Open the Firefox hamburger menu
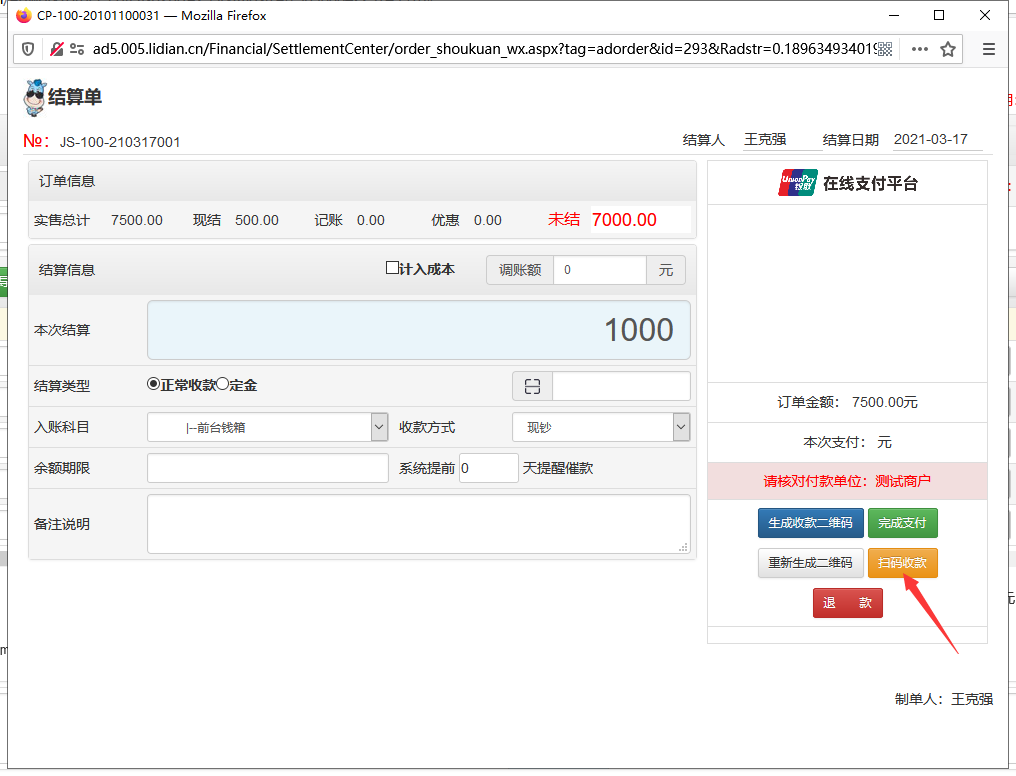This screenshot has height=776, width=1016. click(x=989, y=49)
